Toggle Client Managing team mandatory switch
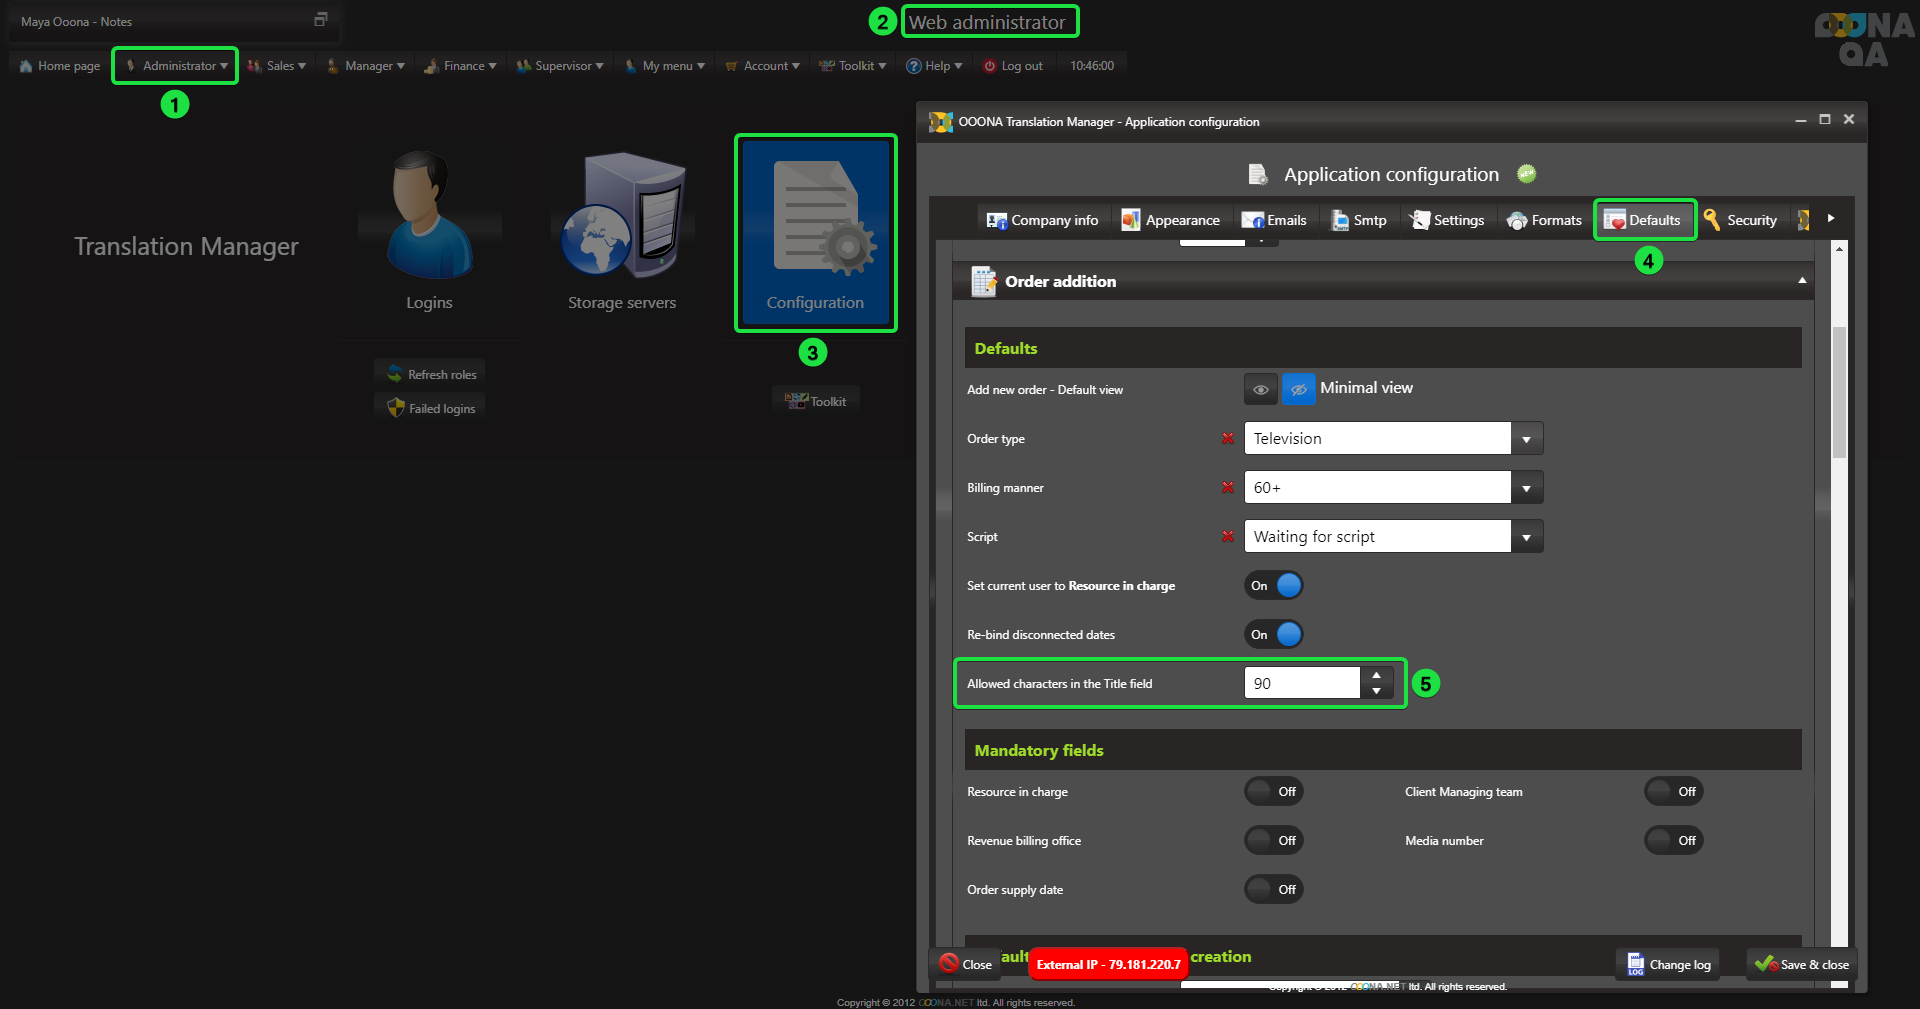Viewport: 1920px width, 1009px height. [x=1674, y=791]
